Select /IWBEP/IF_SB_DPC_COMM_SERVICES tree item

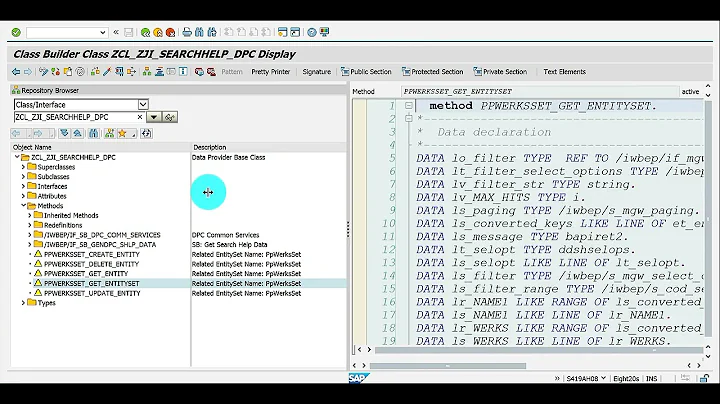coord(102,235)
